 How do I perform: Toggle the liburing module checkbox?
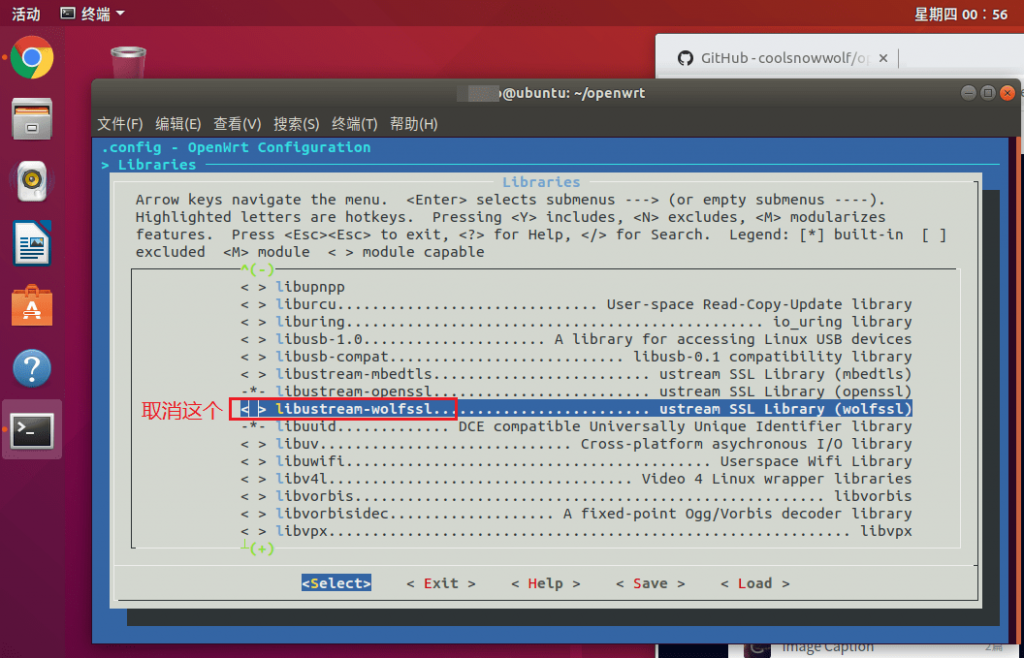(x=253, y=322)
